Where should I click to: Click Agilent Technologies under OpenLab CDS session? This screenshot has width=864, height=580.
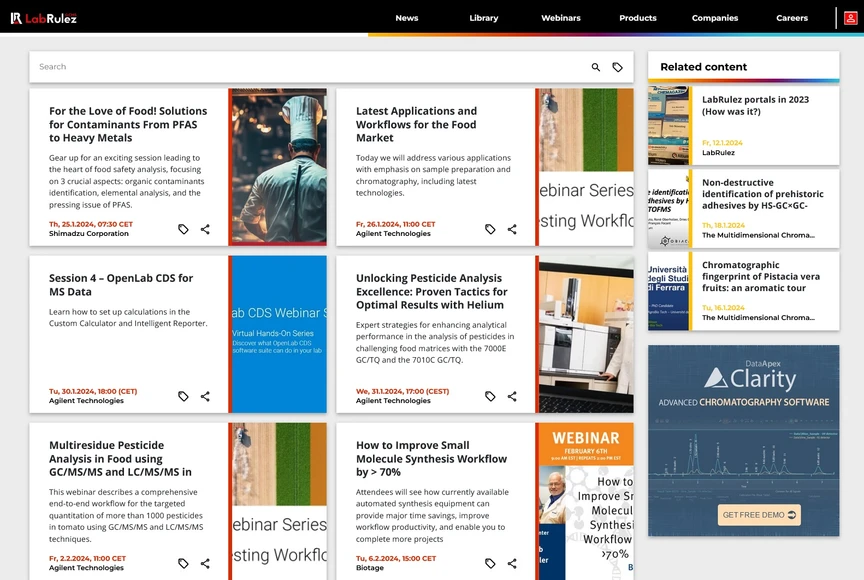(x=87, y=400)
